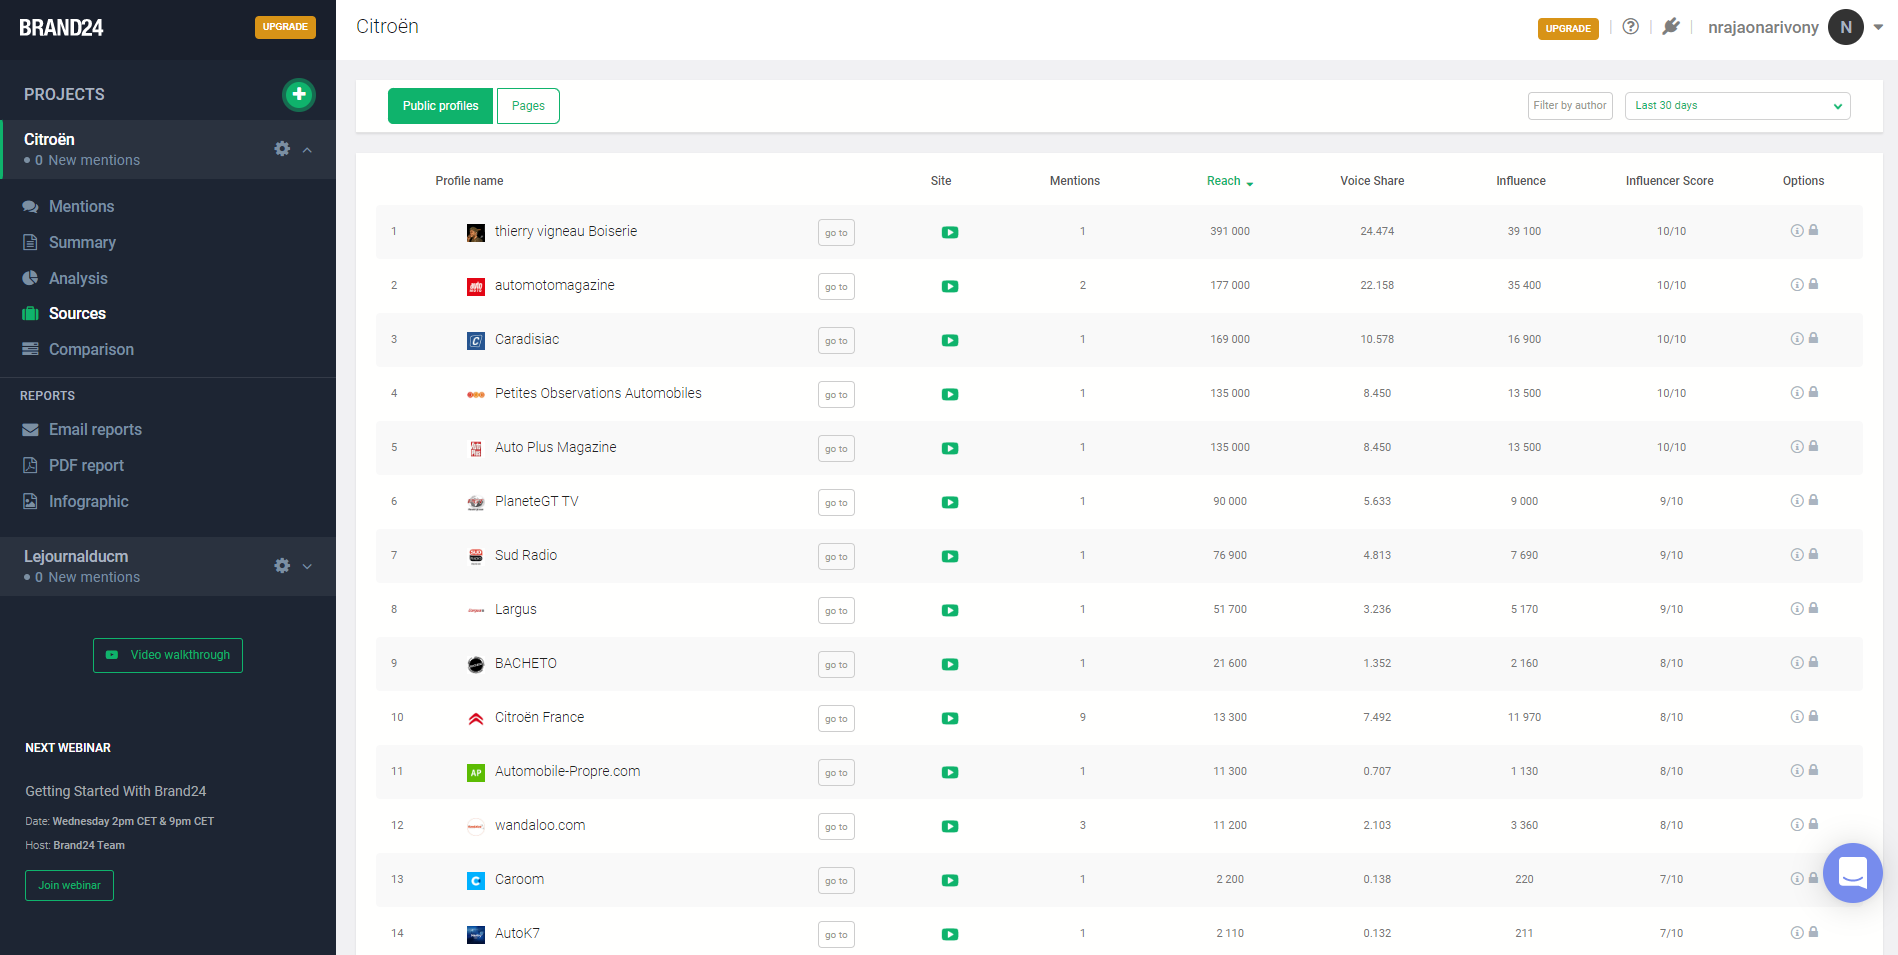Viewport: 1898px width, 955px height.
Task: Click YouTube site icon for automotomagazine
Action: click(950, 286)
